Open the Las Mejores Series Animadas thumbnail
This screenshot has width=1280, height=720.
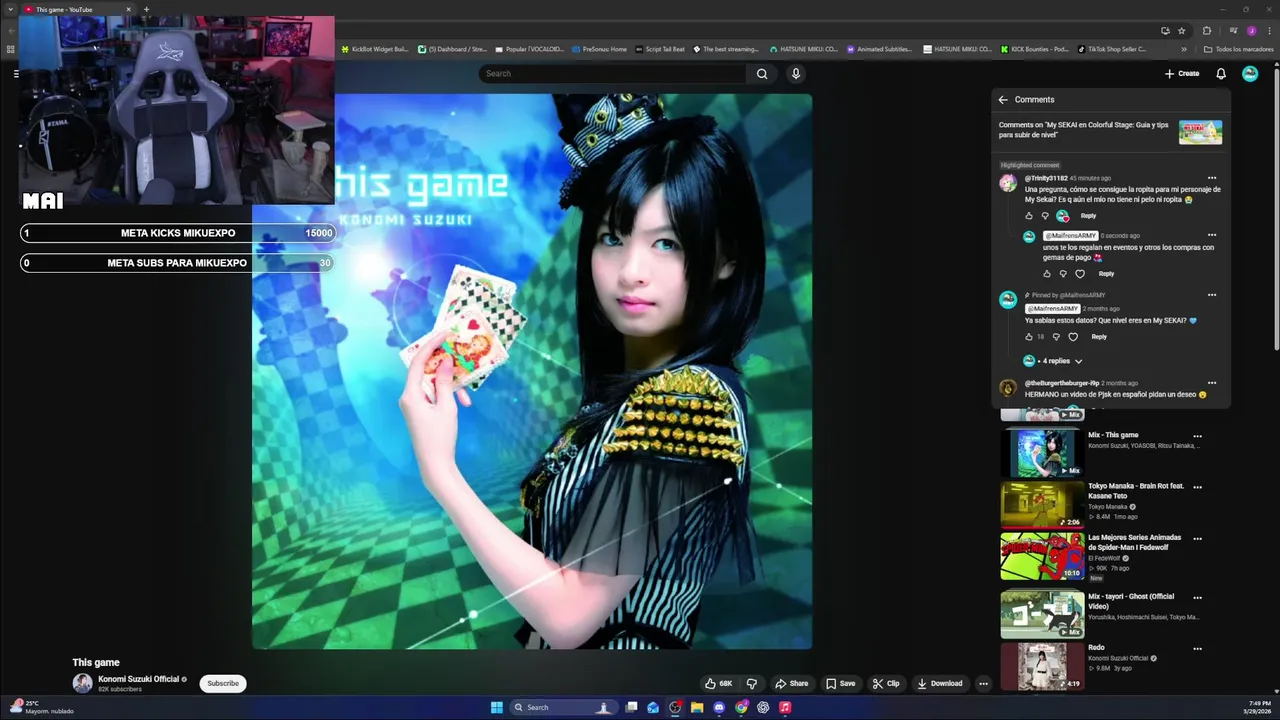click(1042, 556)
